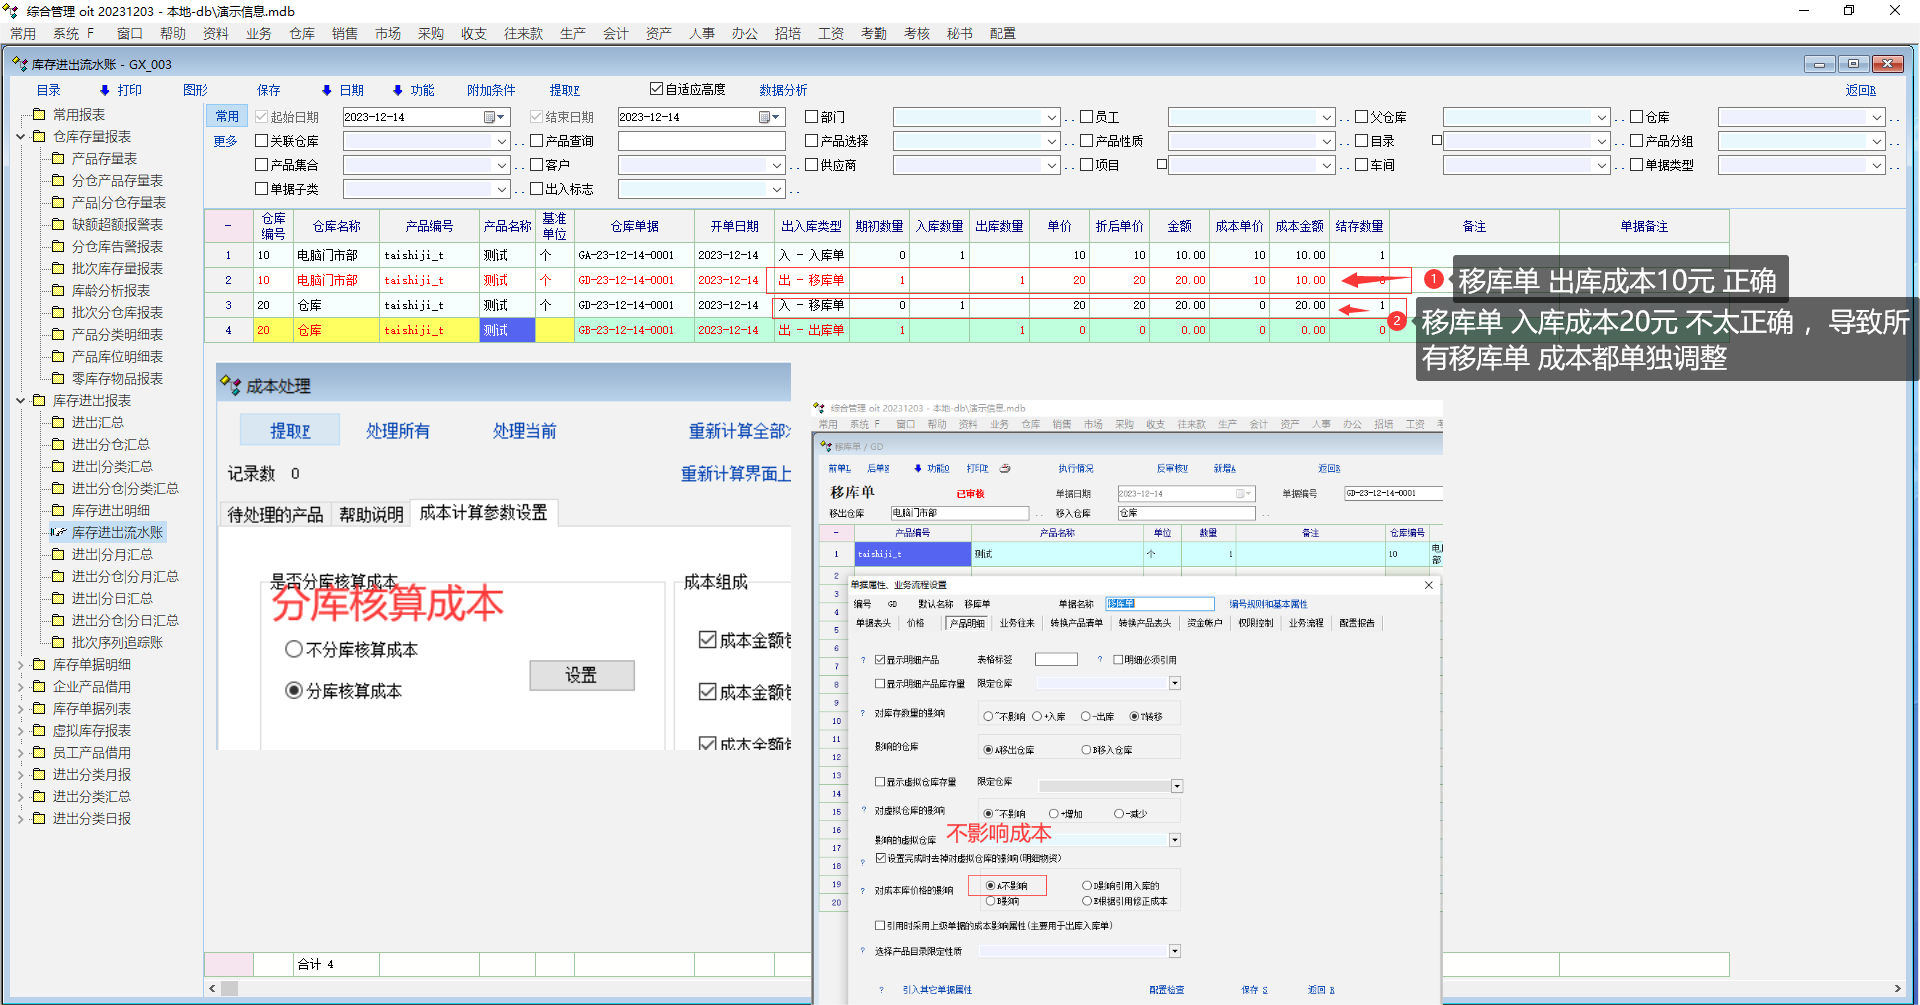The height and width of the screenshot is (1005, 1920).
Task: Open the 产品集合 dropdown list
Action: pos(502,165)
